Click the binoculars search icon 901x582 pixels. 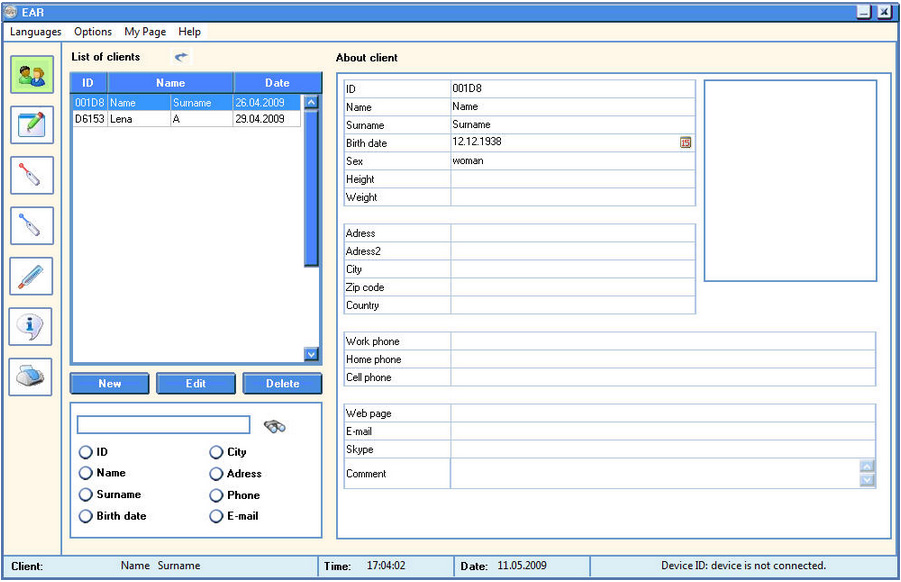click(275, 426)
